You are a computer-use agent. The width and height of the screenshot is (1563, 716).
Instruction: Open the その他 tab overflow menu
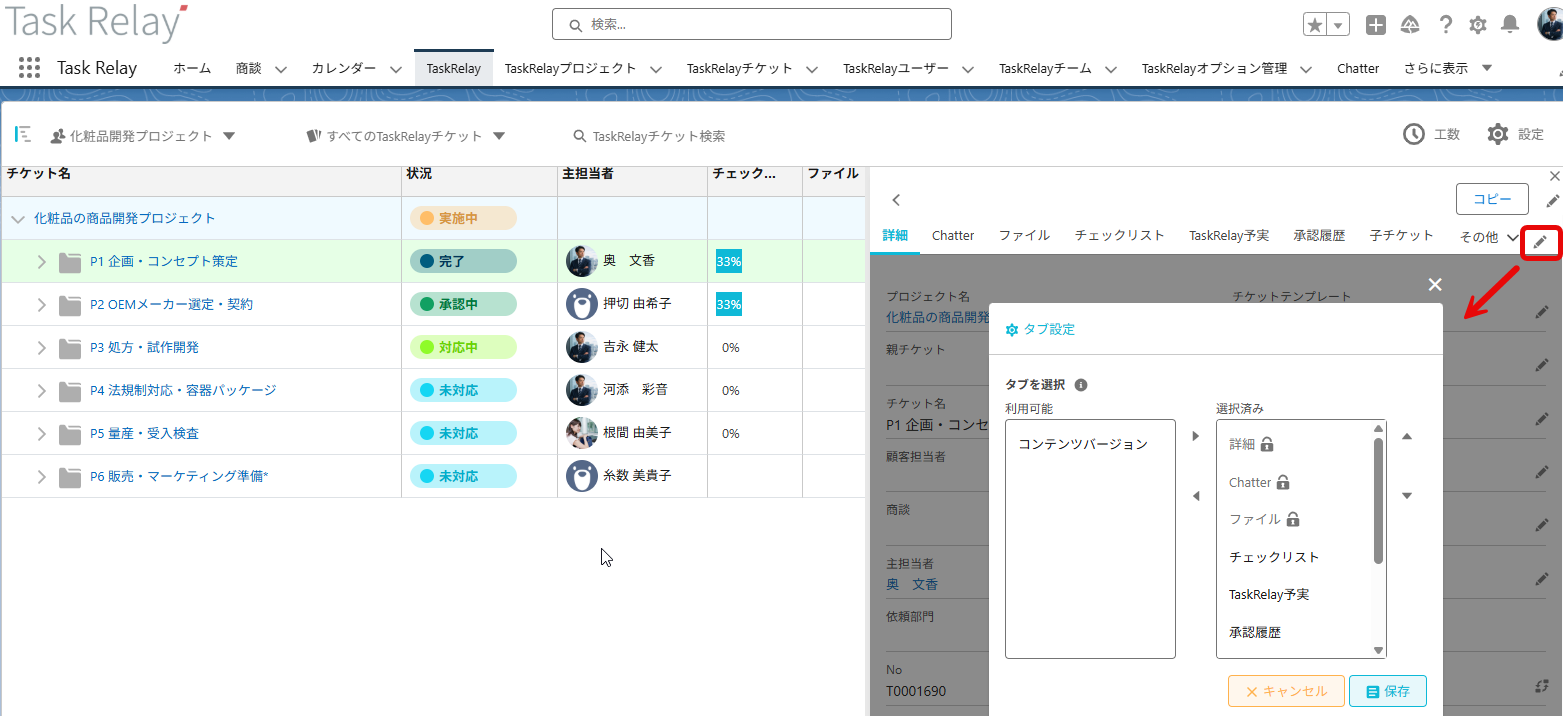[1489, 237]
